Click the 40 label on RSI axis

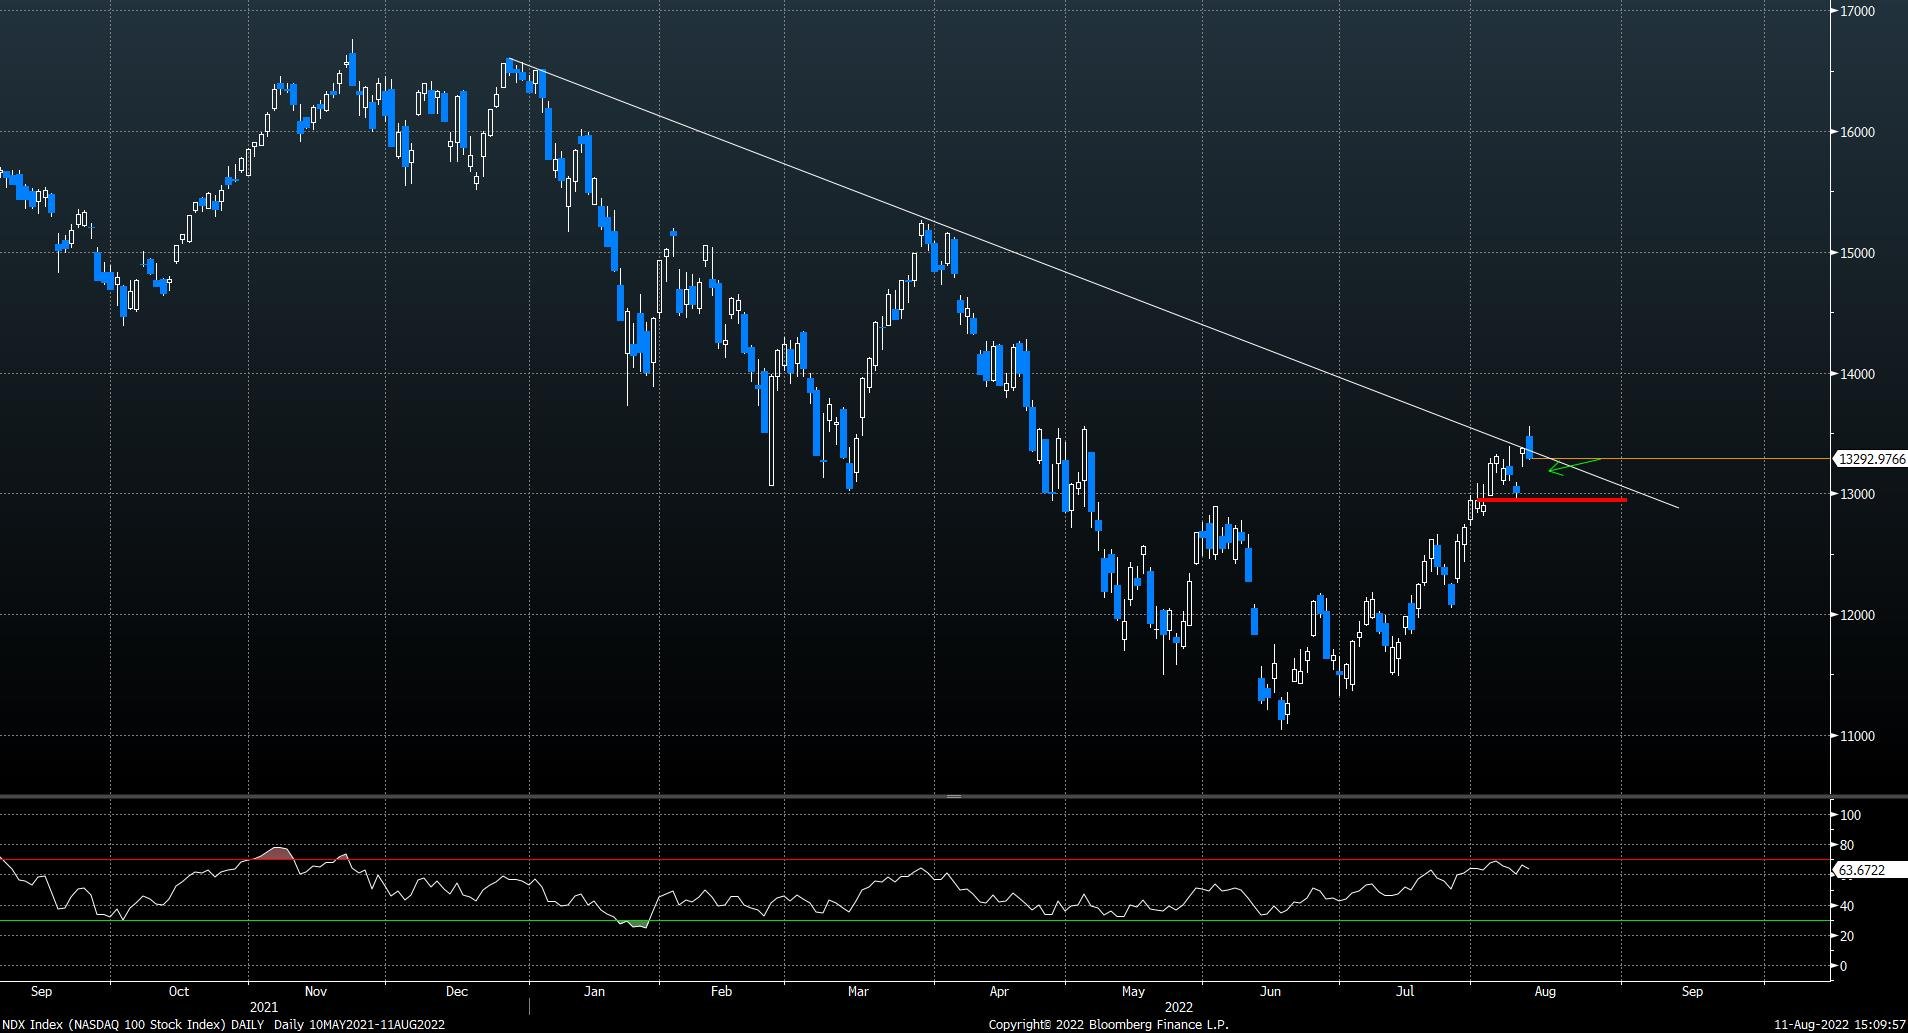tap(1847, 906)
